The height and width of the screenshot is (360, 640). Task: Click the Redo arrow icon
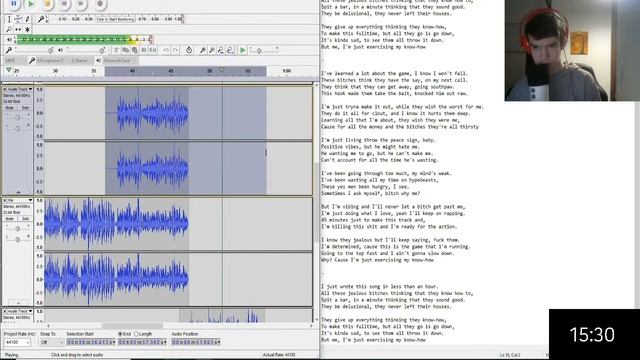click(176, 50)
